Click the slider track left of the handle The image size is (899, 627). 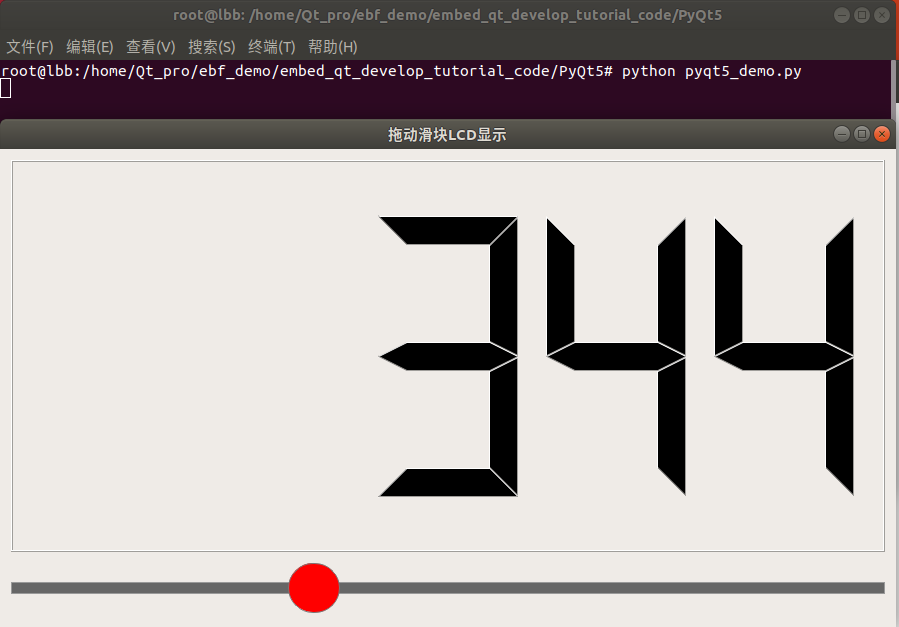150,588
